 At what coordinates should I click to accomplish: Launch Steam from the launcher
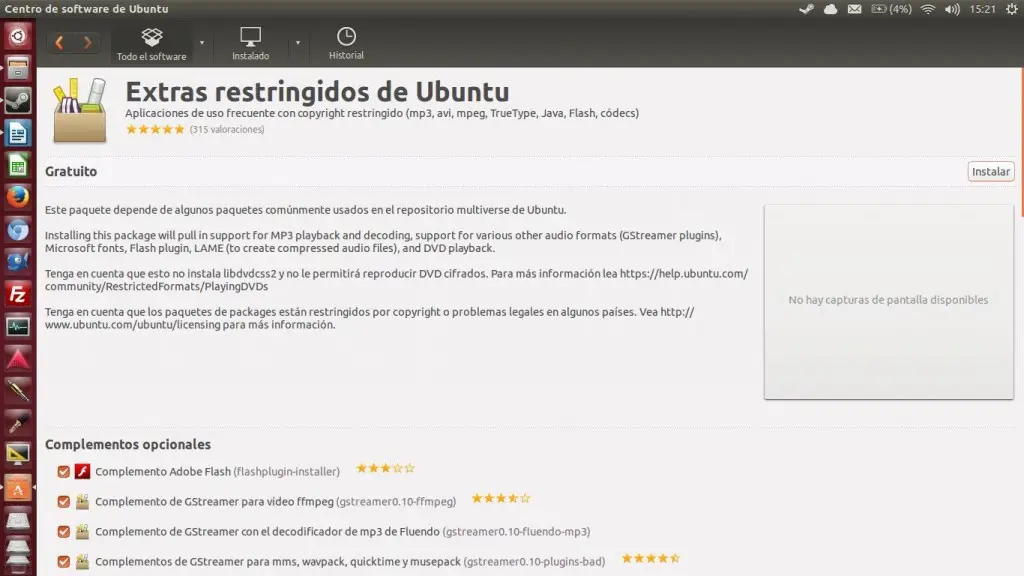[x=18, y=101]
